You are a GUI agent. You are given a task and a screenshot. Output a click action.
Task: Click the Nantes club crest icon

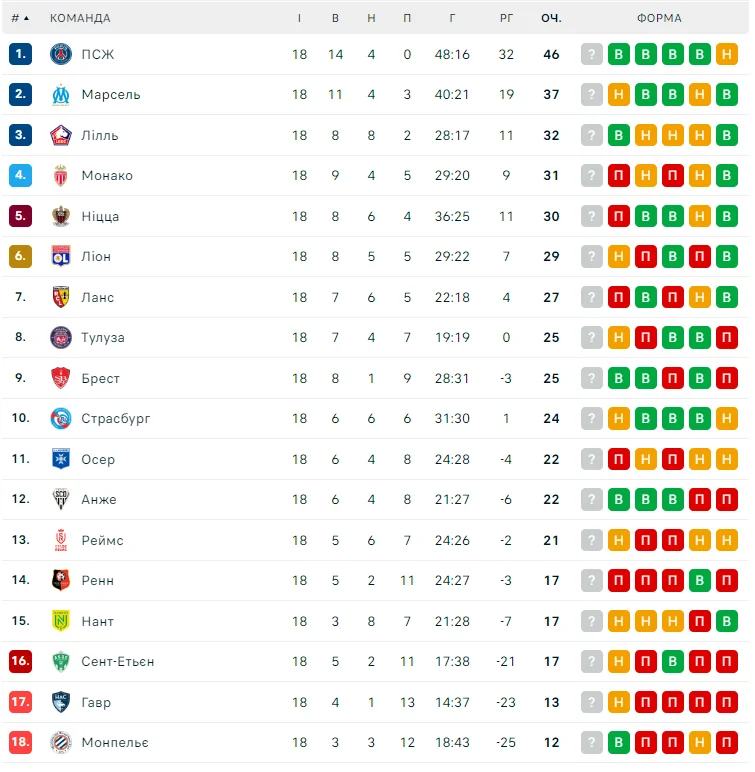[x=61, y=621]
